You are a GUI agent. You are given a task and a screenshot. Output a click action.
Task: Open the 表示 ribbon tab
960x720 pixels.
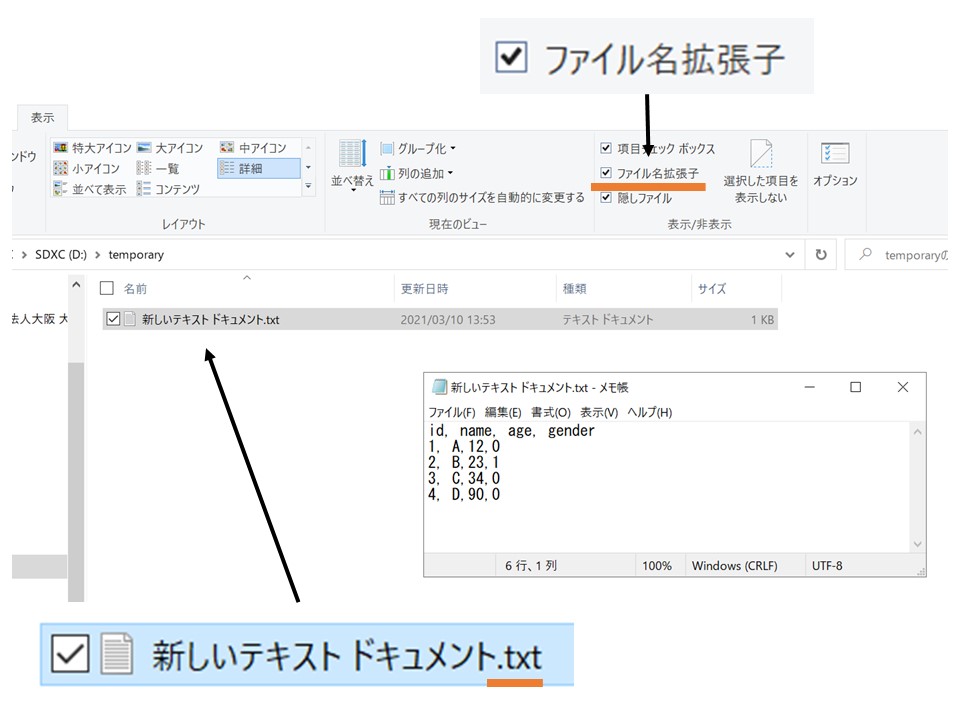tap(42, 117)
